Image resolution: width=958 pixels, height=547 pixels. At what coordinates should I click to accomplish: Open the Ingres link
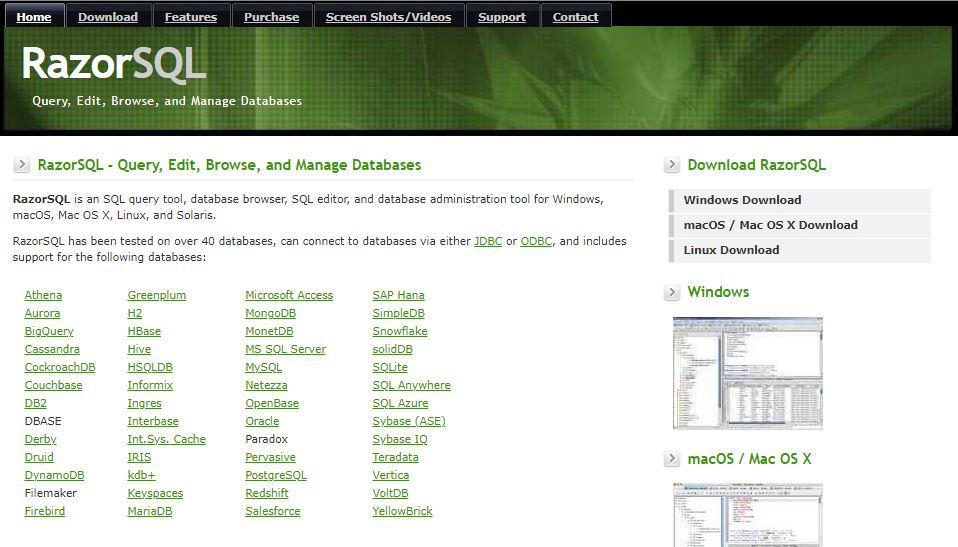(x=145, y=403)
